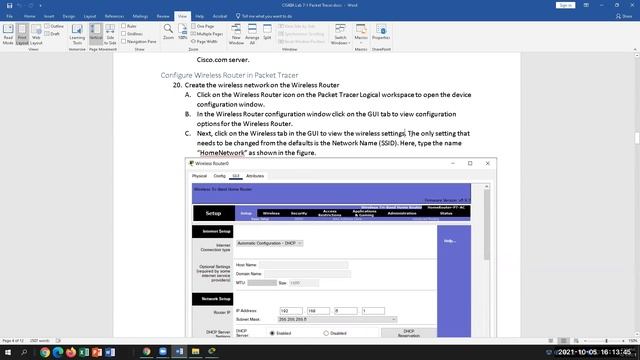Click the Print Layout icon in the status bar
The width and height of the screenshot is (640, 360).
pyautogui.click(x=564, y=340)
